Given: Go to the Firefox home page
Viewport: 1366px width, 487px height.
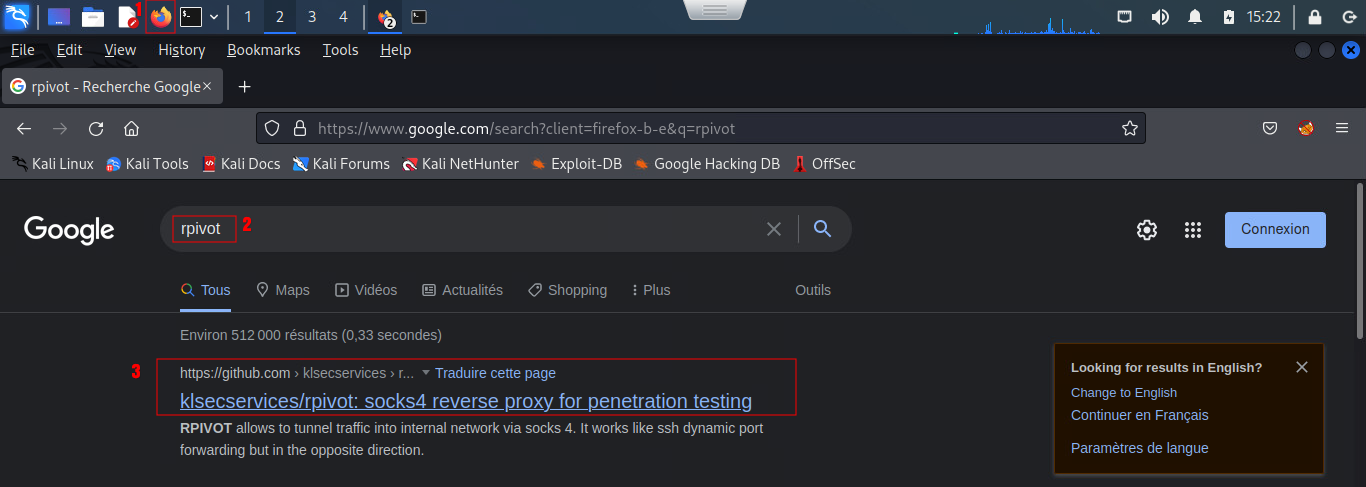Looking at the screenshot, I should click(130, 129).
